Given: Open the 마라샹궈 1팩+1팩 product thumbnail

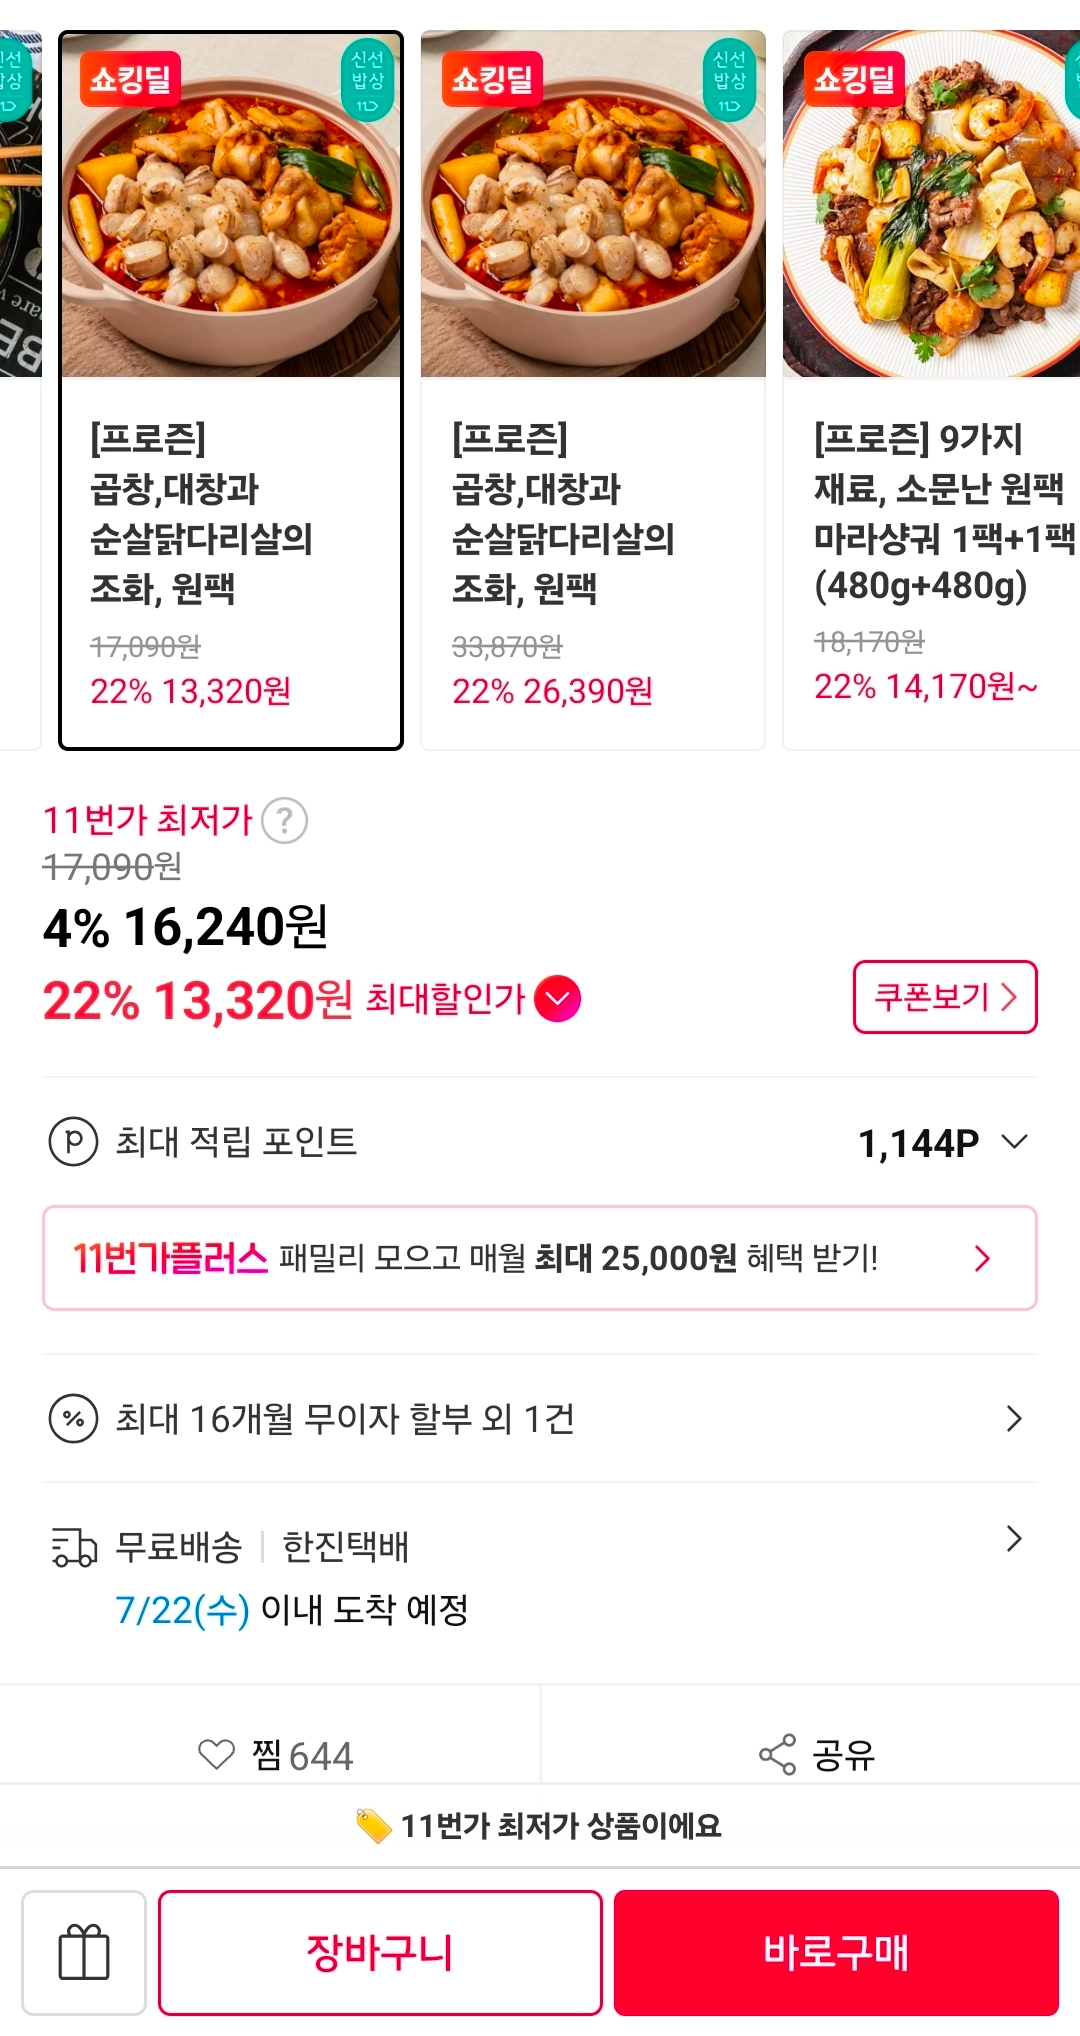Looking at the screenshot, I should point(931,204).
